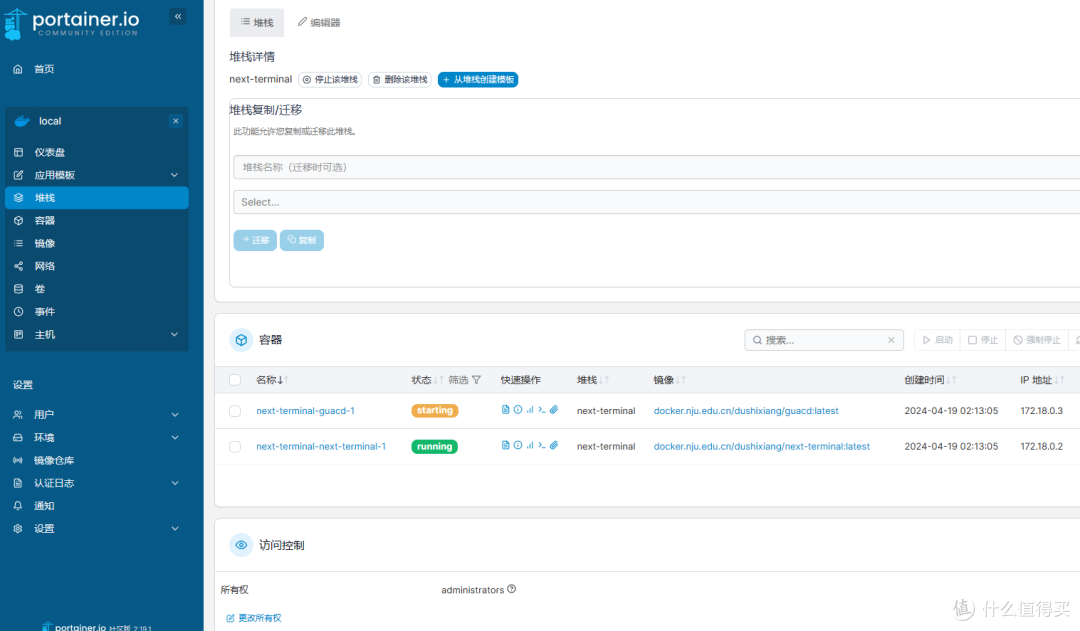Focus the 堆栈名称 input field

tap(656, 167)
